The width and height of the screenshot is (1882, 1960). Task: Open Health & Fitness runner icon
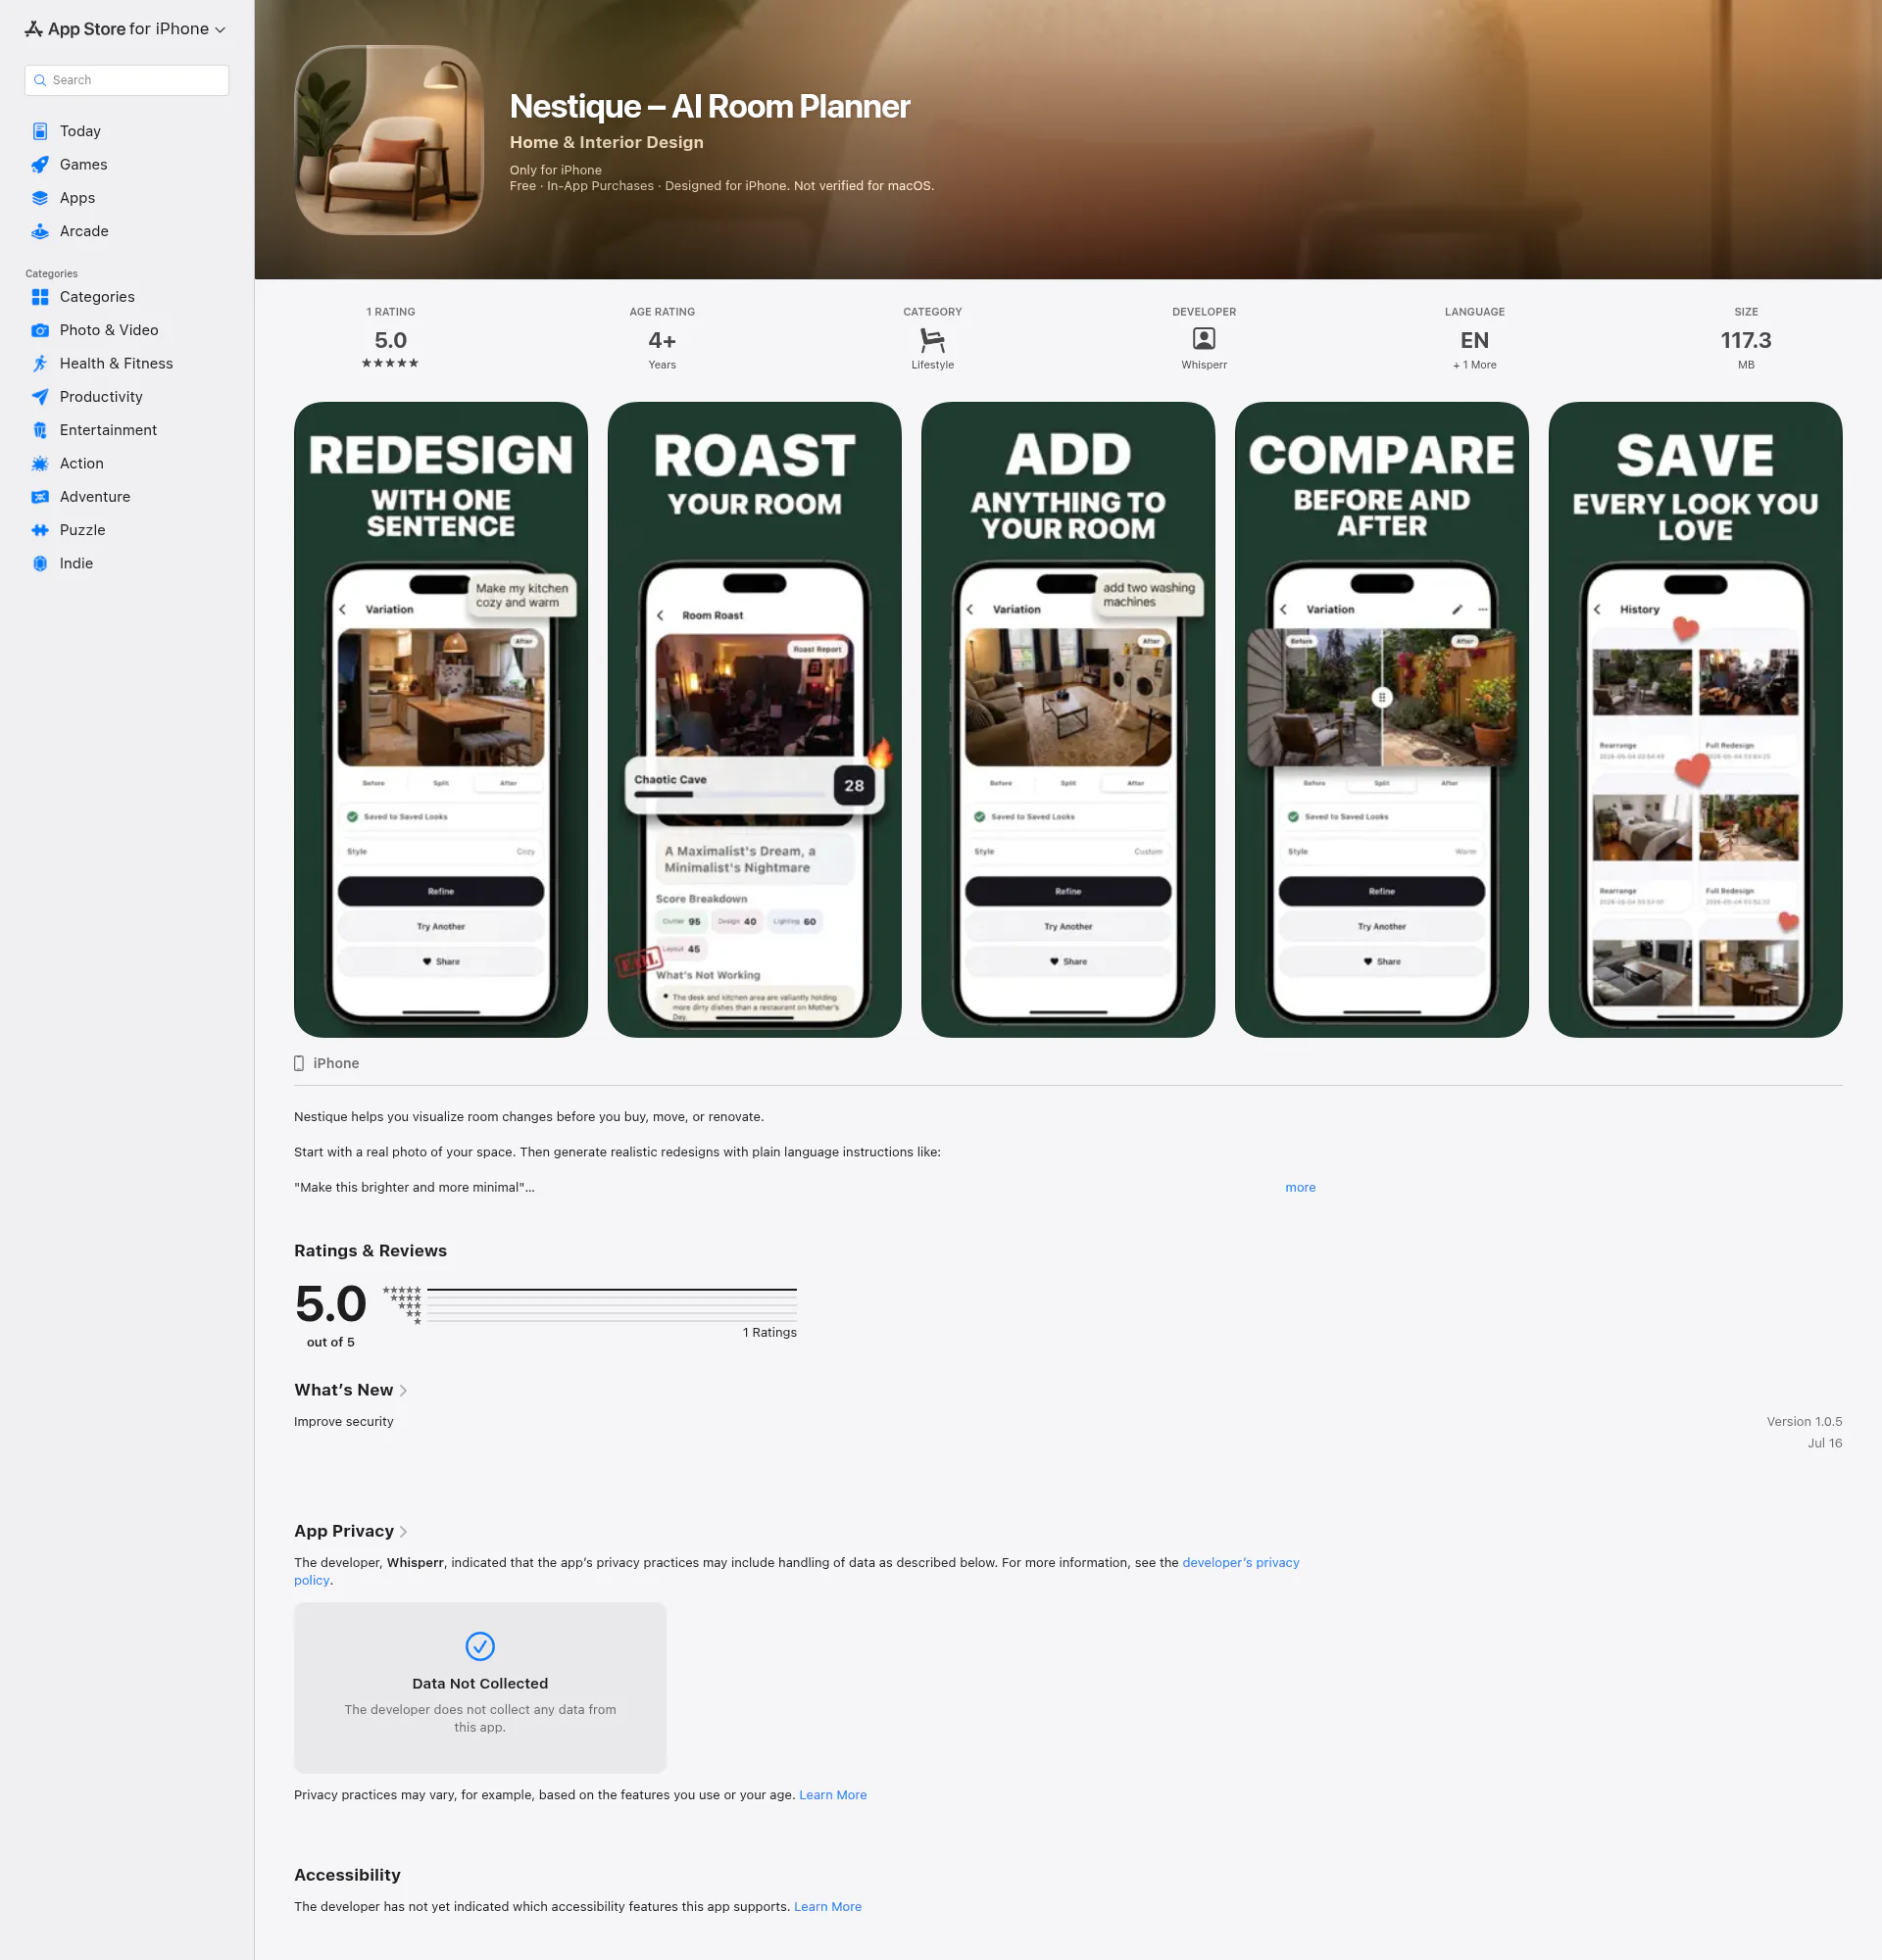point(40,363)
